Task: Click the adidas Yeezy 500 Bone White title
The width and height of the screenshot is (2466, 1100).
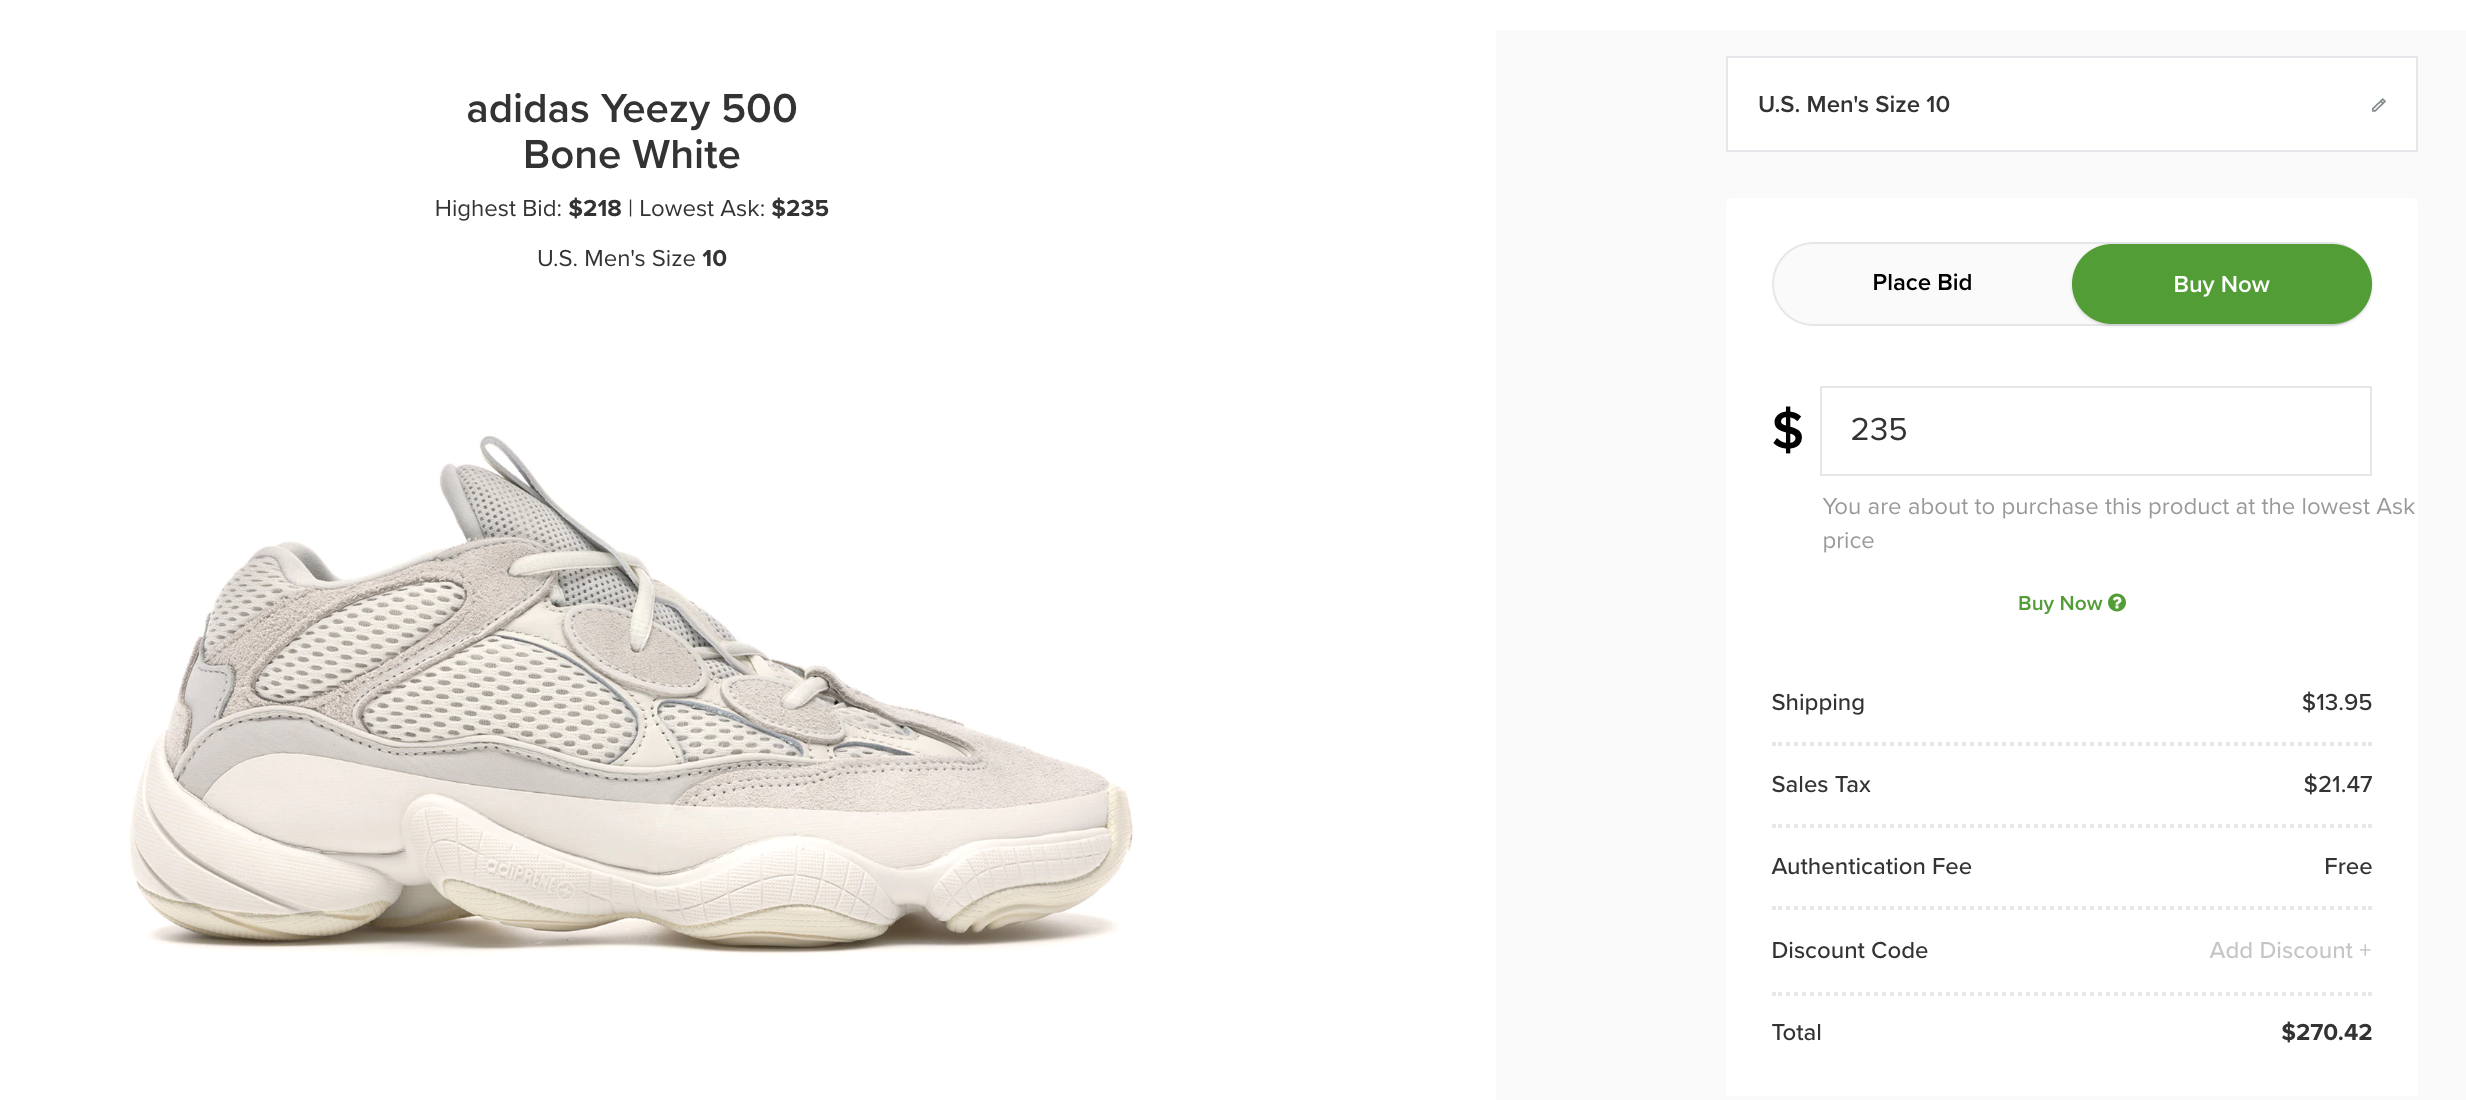Action: [631, 131]
